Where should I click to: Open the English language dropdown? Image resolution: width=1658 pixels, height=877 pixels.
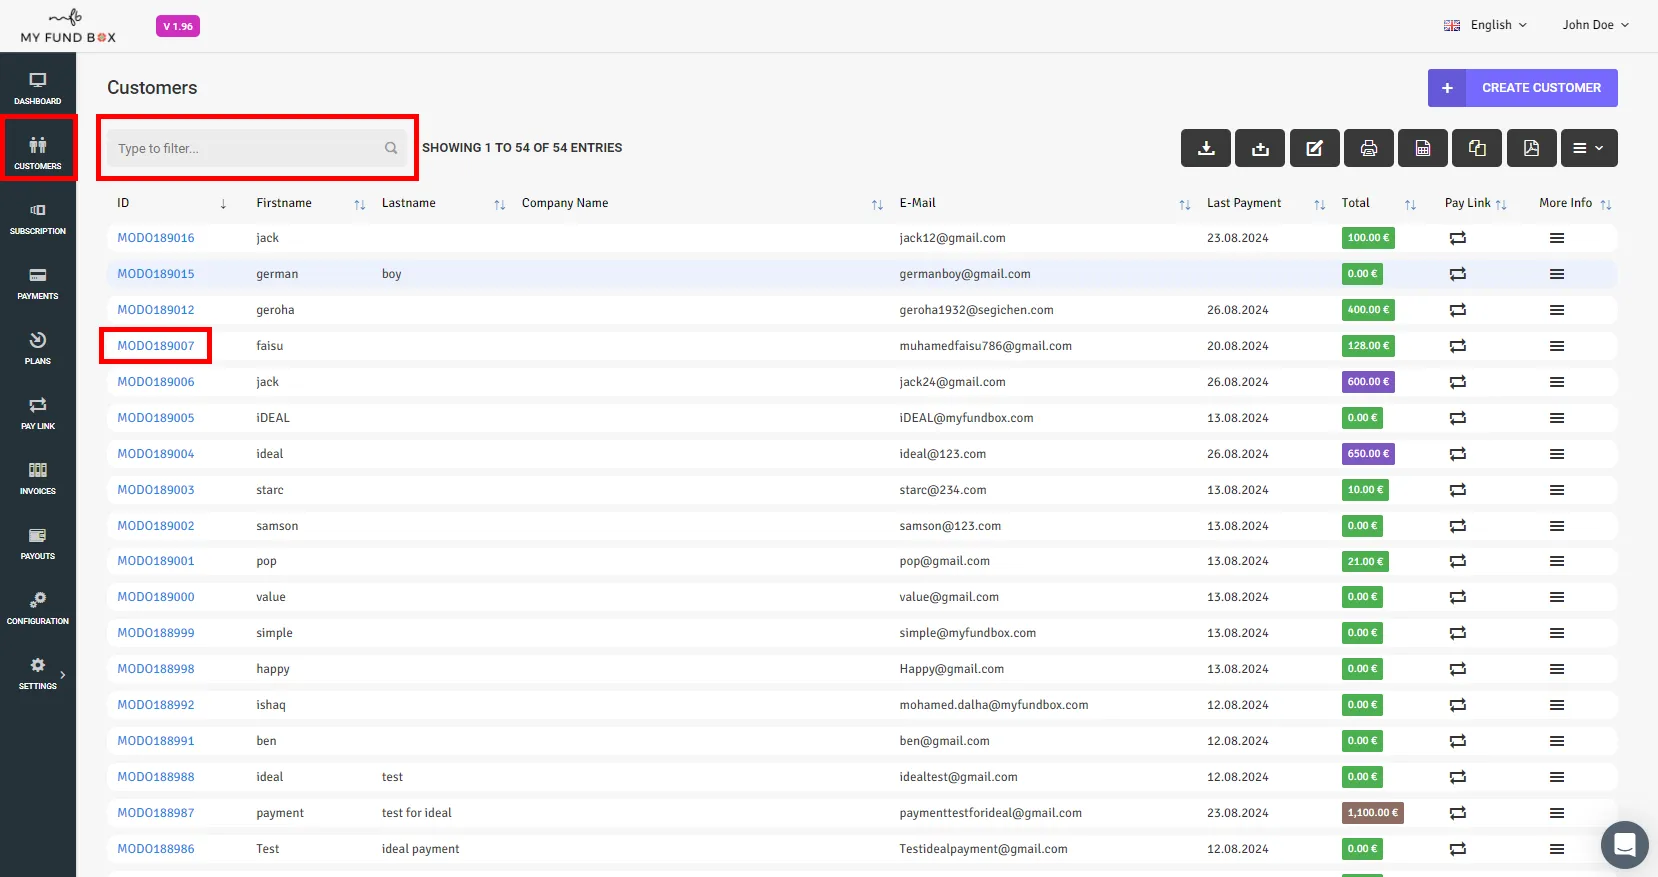coord(1486,25)
